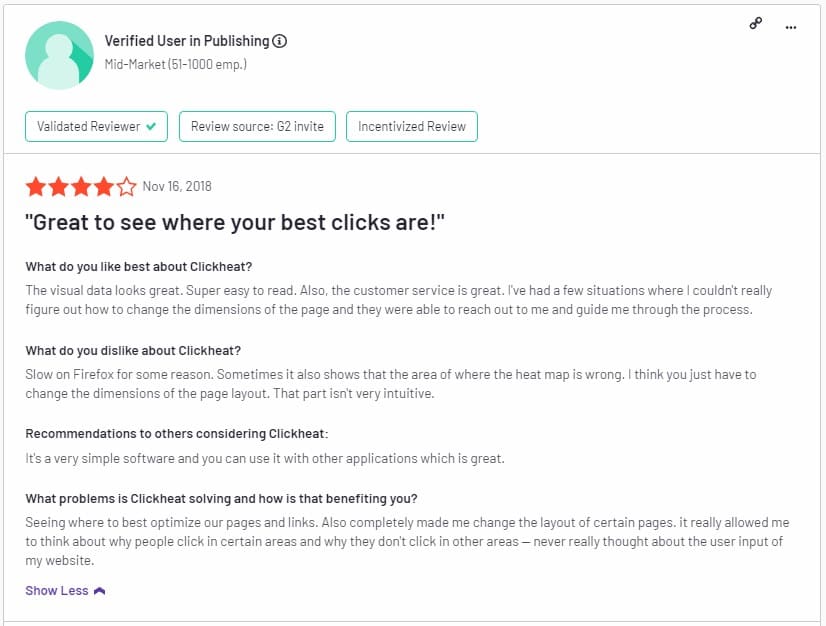This screenshot has width=826, height=626.
Task: Click the copy review link icon
Action: click(755, 24)
